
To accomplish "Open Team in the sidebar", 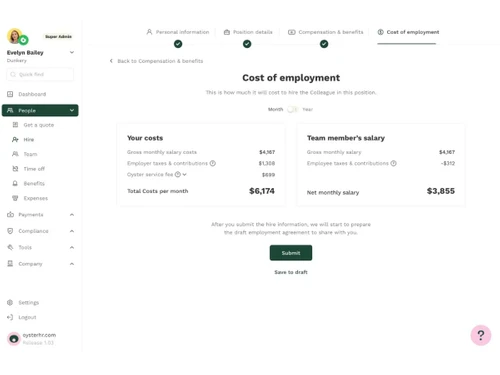I will click(x=30, y=154).
